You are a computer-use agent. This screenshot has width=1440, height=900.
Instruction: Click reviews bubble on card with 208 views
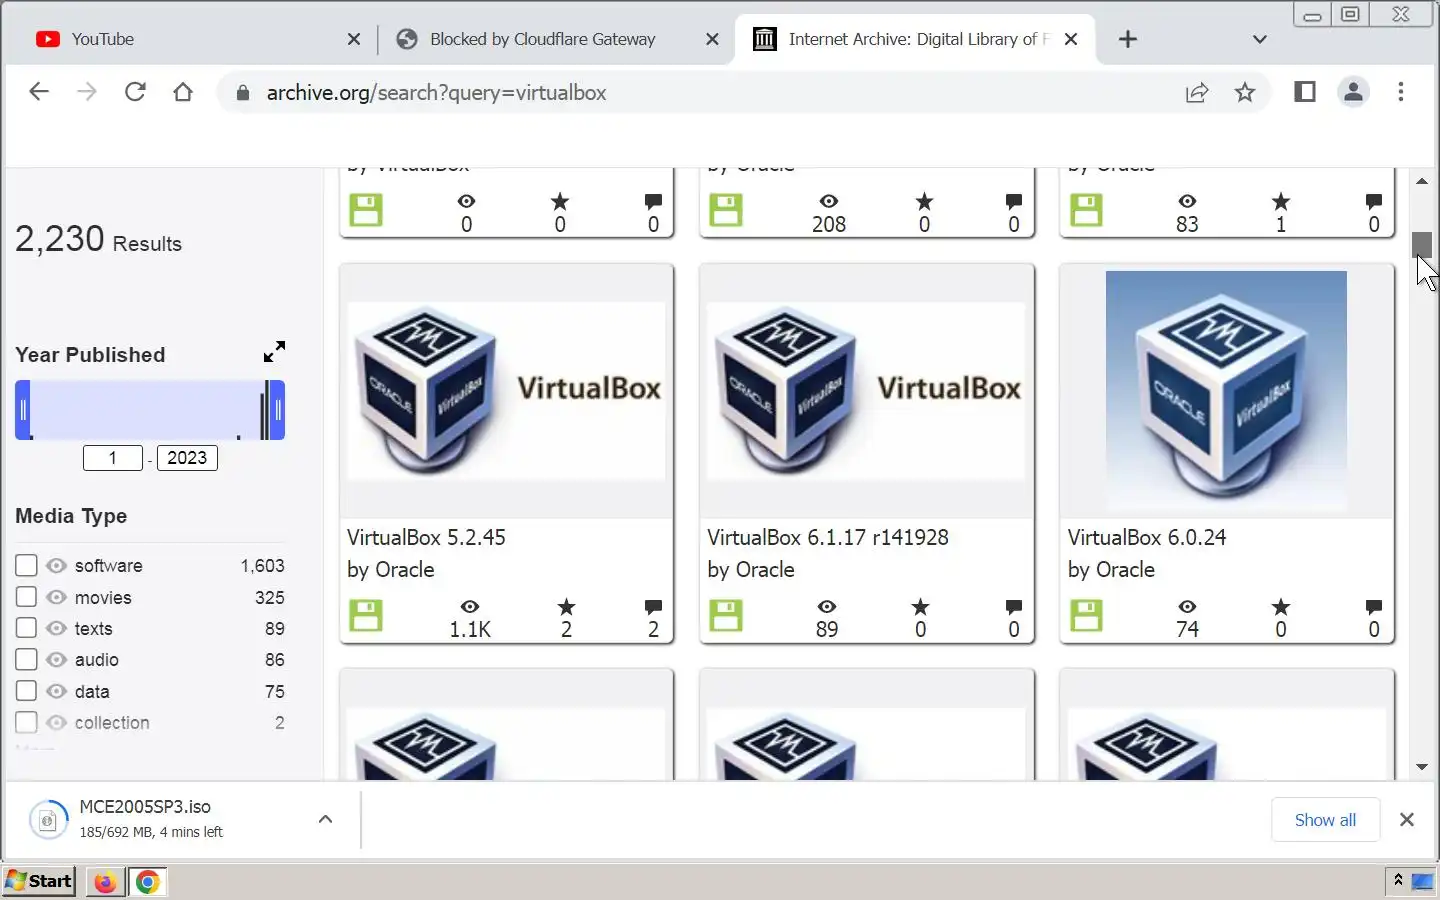tap(1014, 202)
